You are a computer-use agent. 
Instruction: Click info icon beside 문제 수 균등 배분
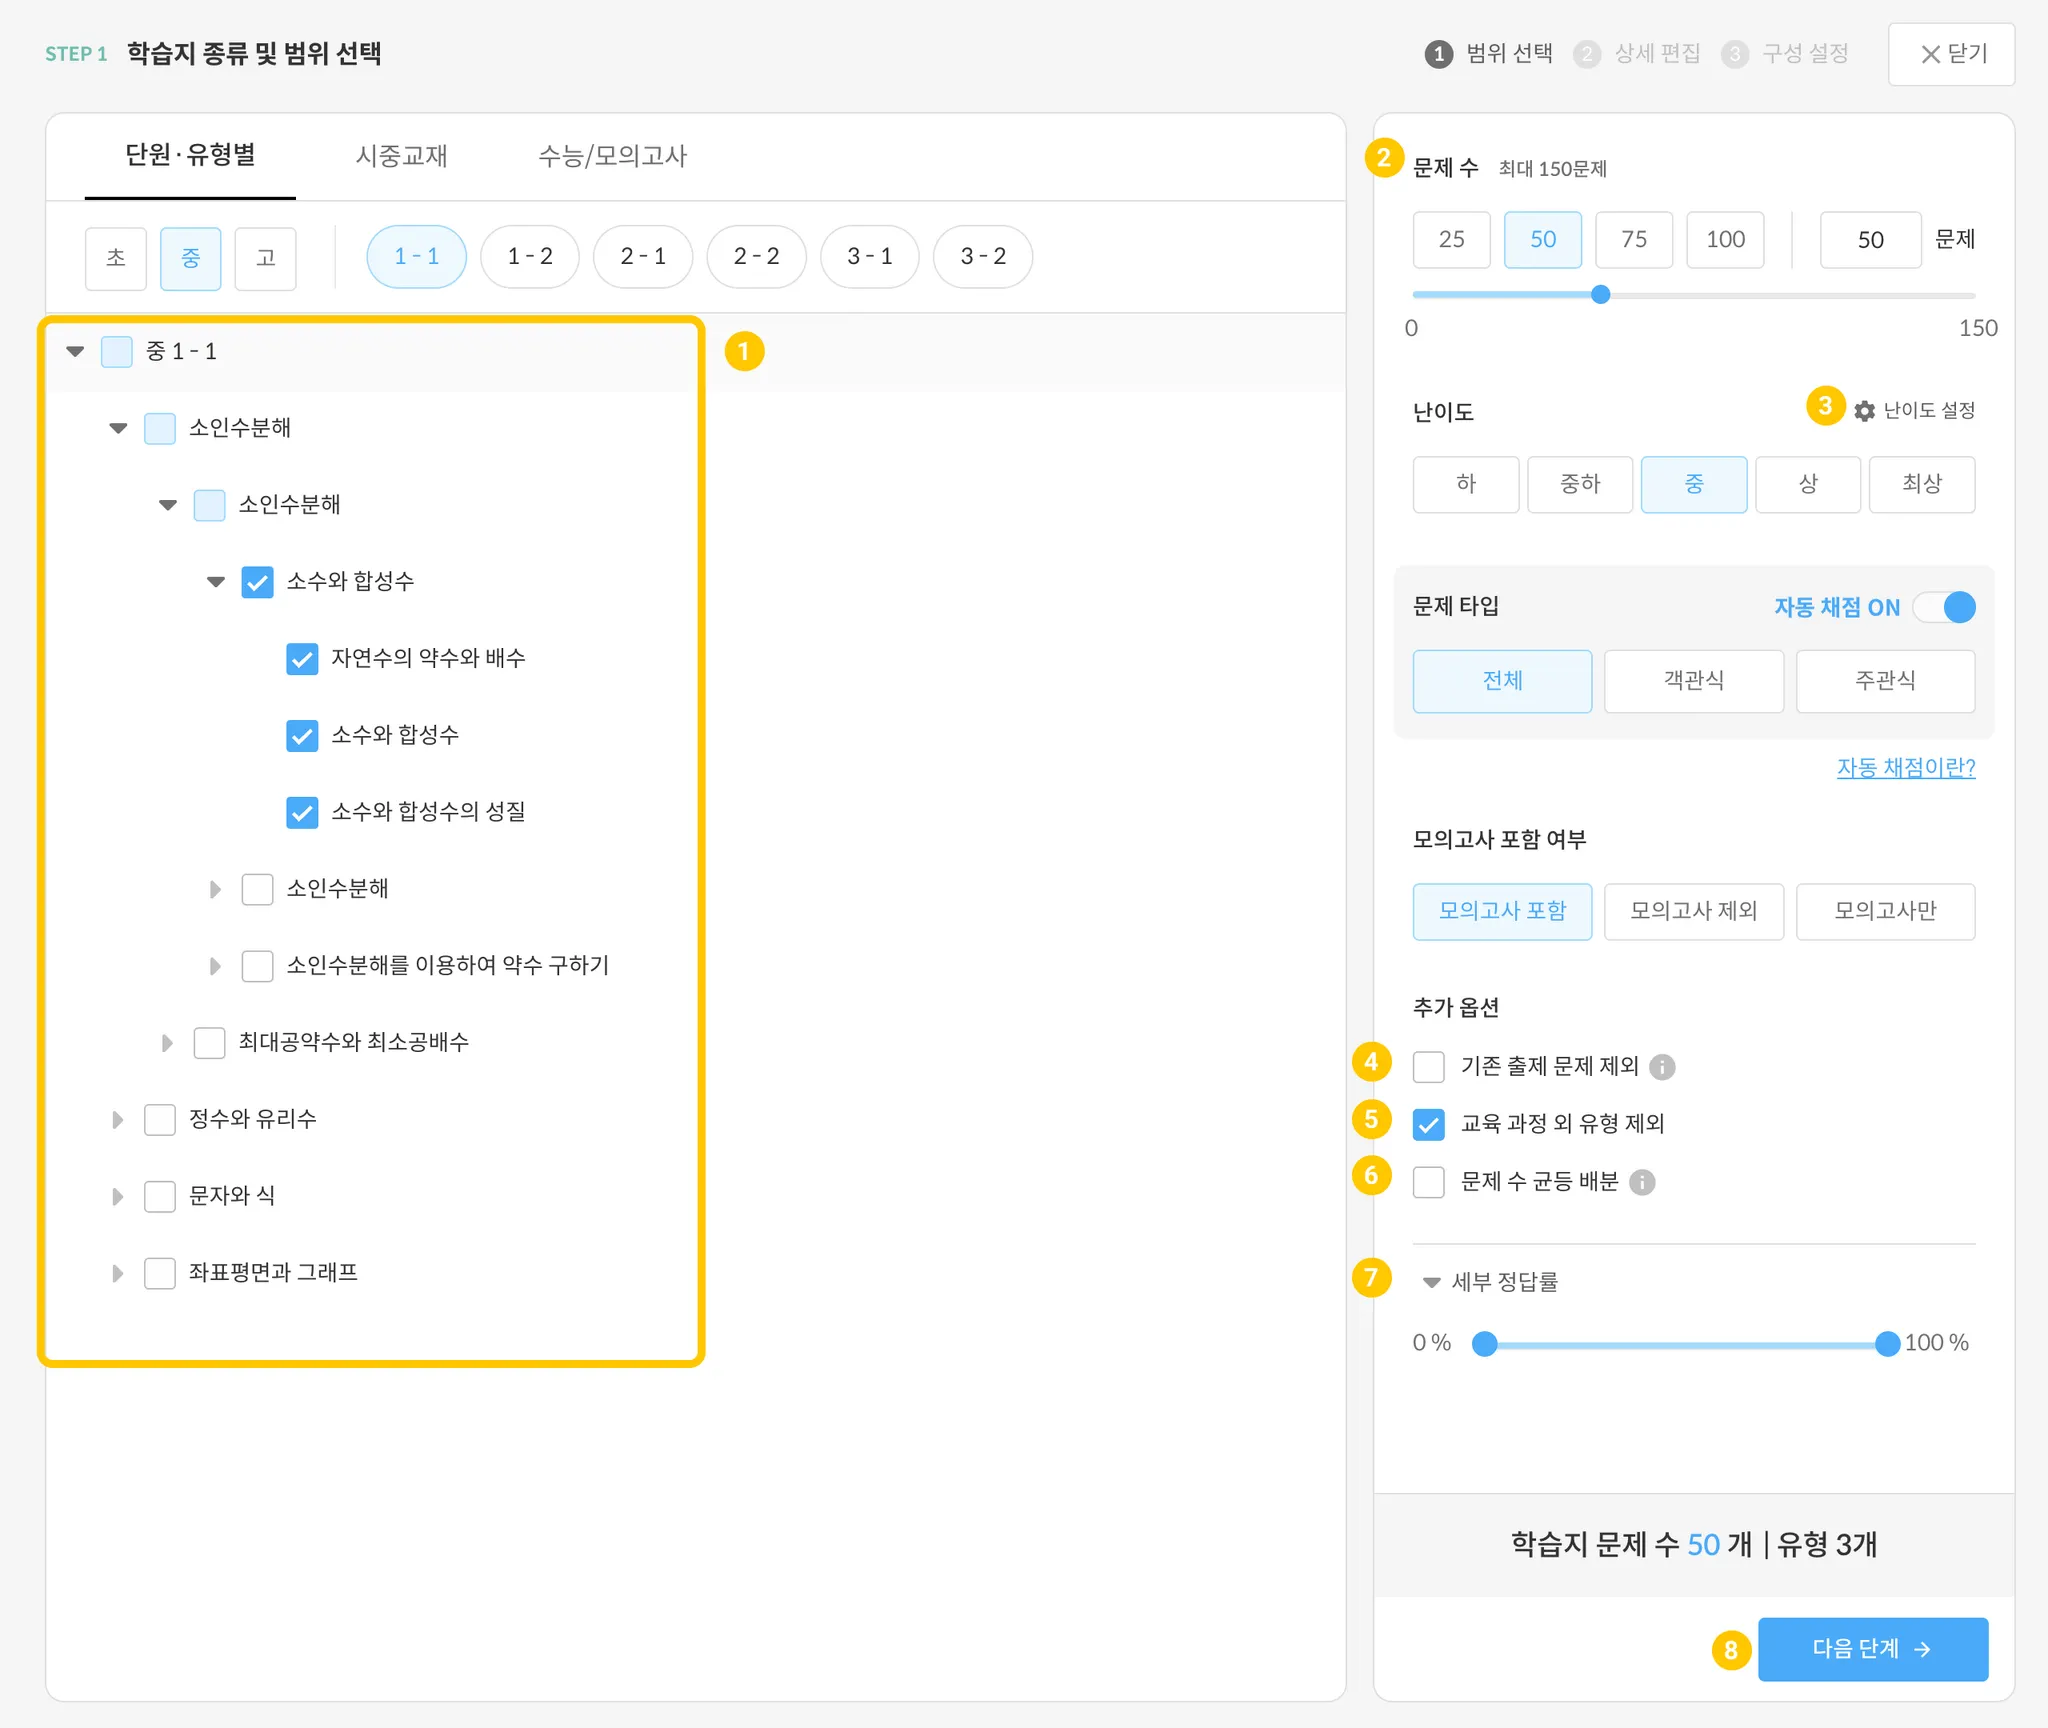(x=1642, y=1183)
